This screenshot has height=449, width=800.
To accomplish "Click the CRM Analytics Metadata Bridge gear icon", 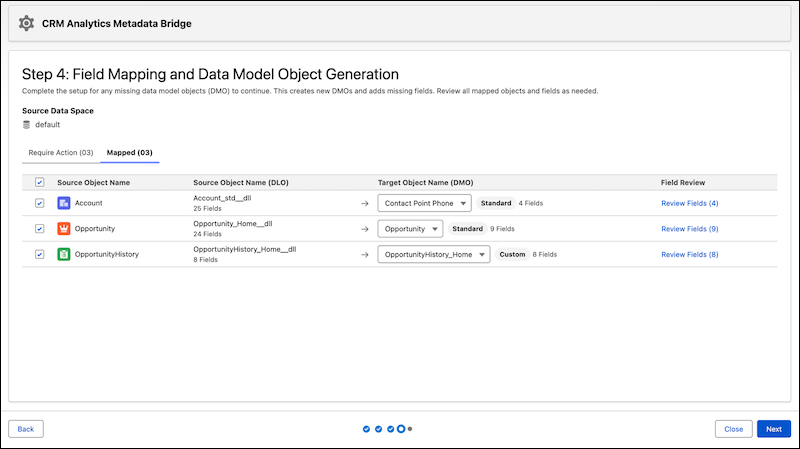I will pos(27,23).
